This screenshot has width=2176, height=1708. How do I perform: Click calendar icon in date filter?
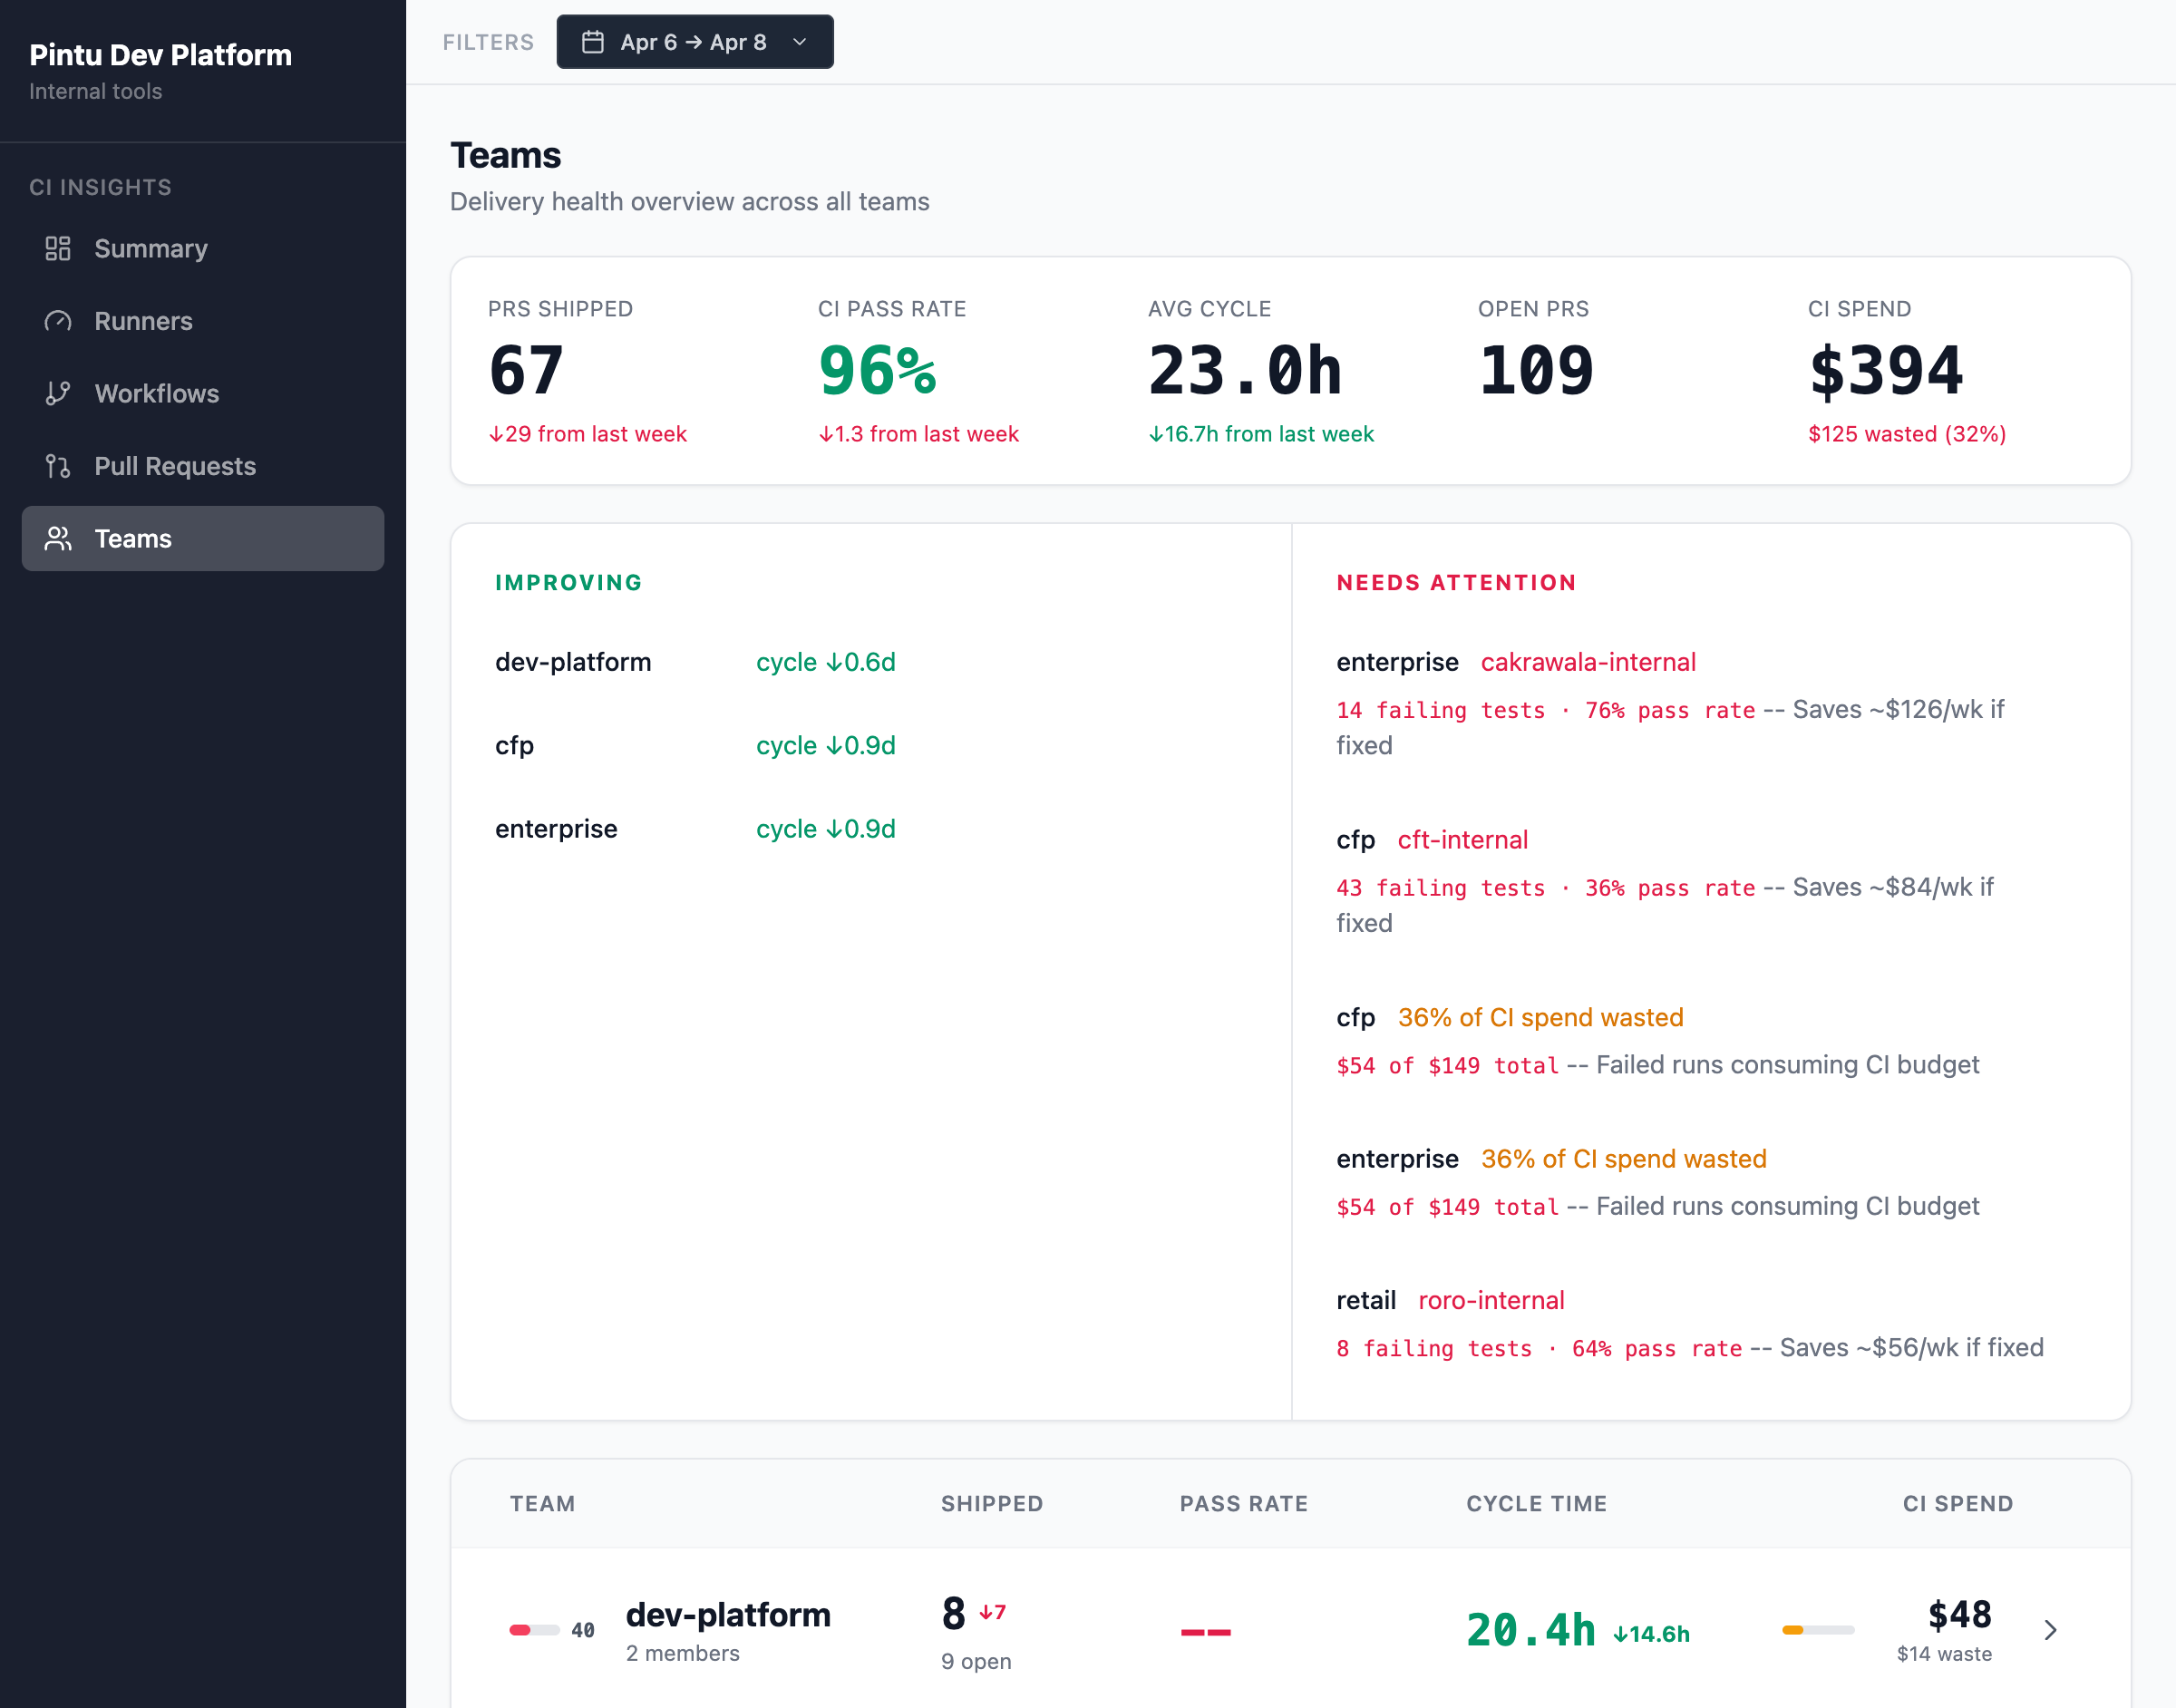pyautogui.click(x=593, y=42)
